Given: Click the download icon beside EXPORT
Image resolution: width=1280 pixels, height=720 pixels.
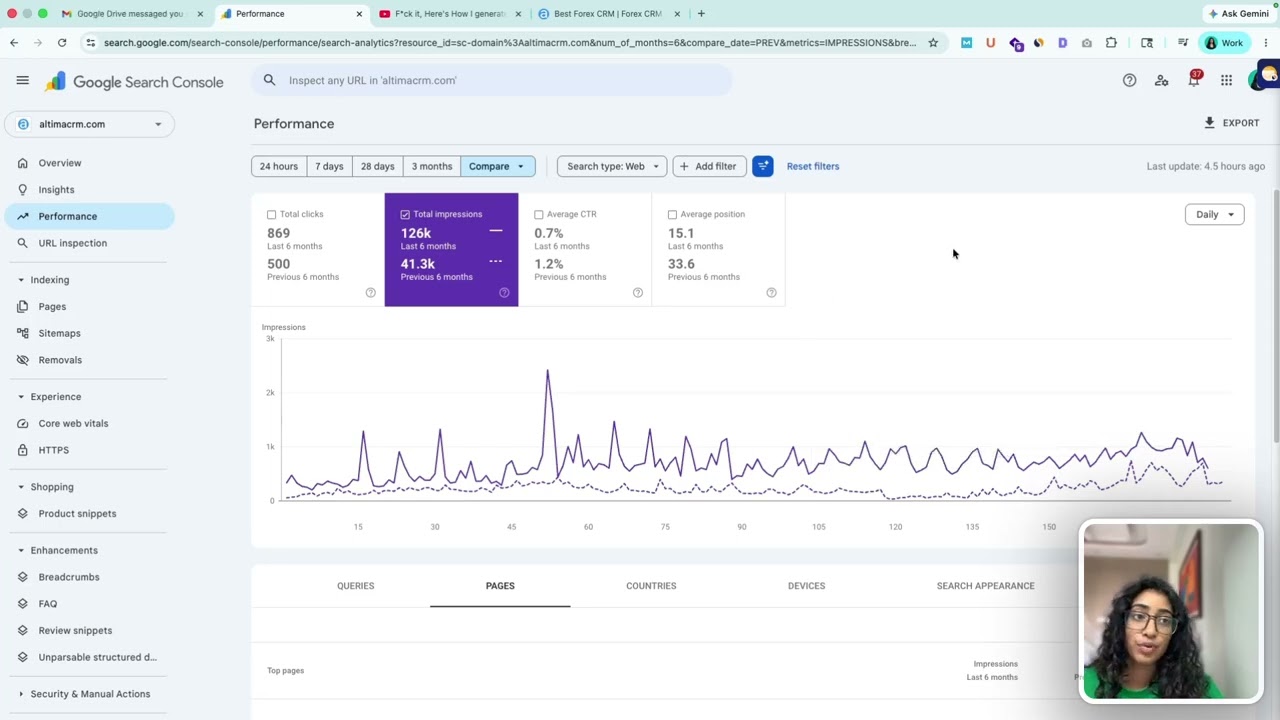Looking at the screenshot, I should (1209, 123).
